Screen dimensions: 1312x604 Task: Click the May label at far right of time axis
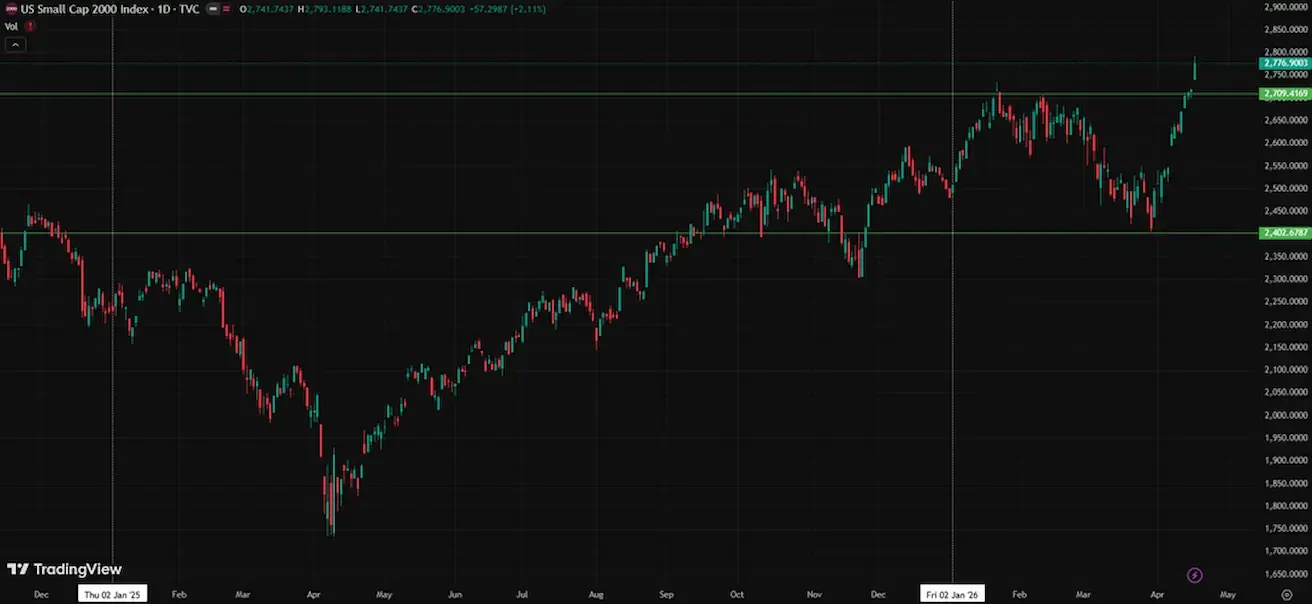(x=1228, y=594)
